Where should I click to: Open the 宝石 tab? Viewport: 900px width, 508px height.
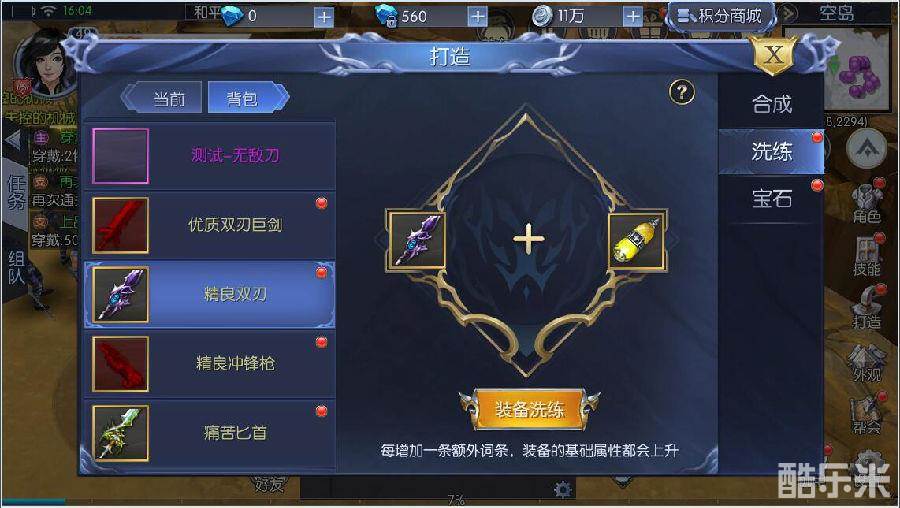(771, 199)
